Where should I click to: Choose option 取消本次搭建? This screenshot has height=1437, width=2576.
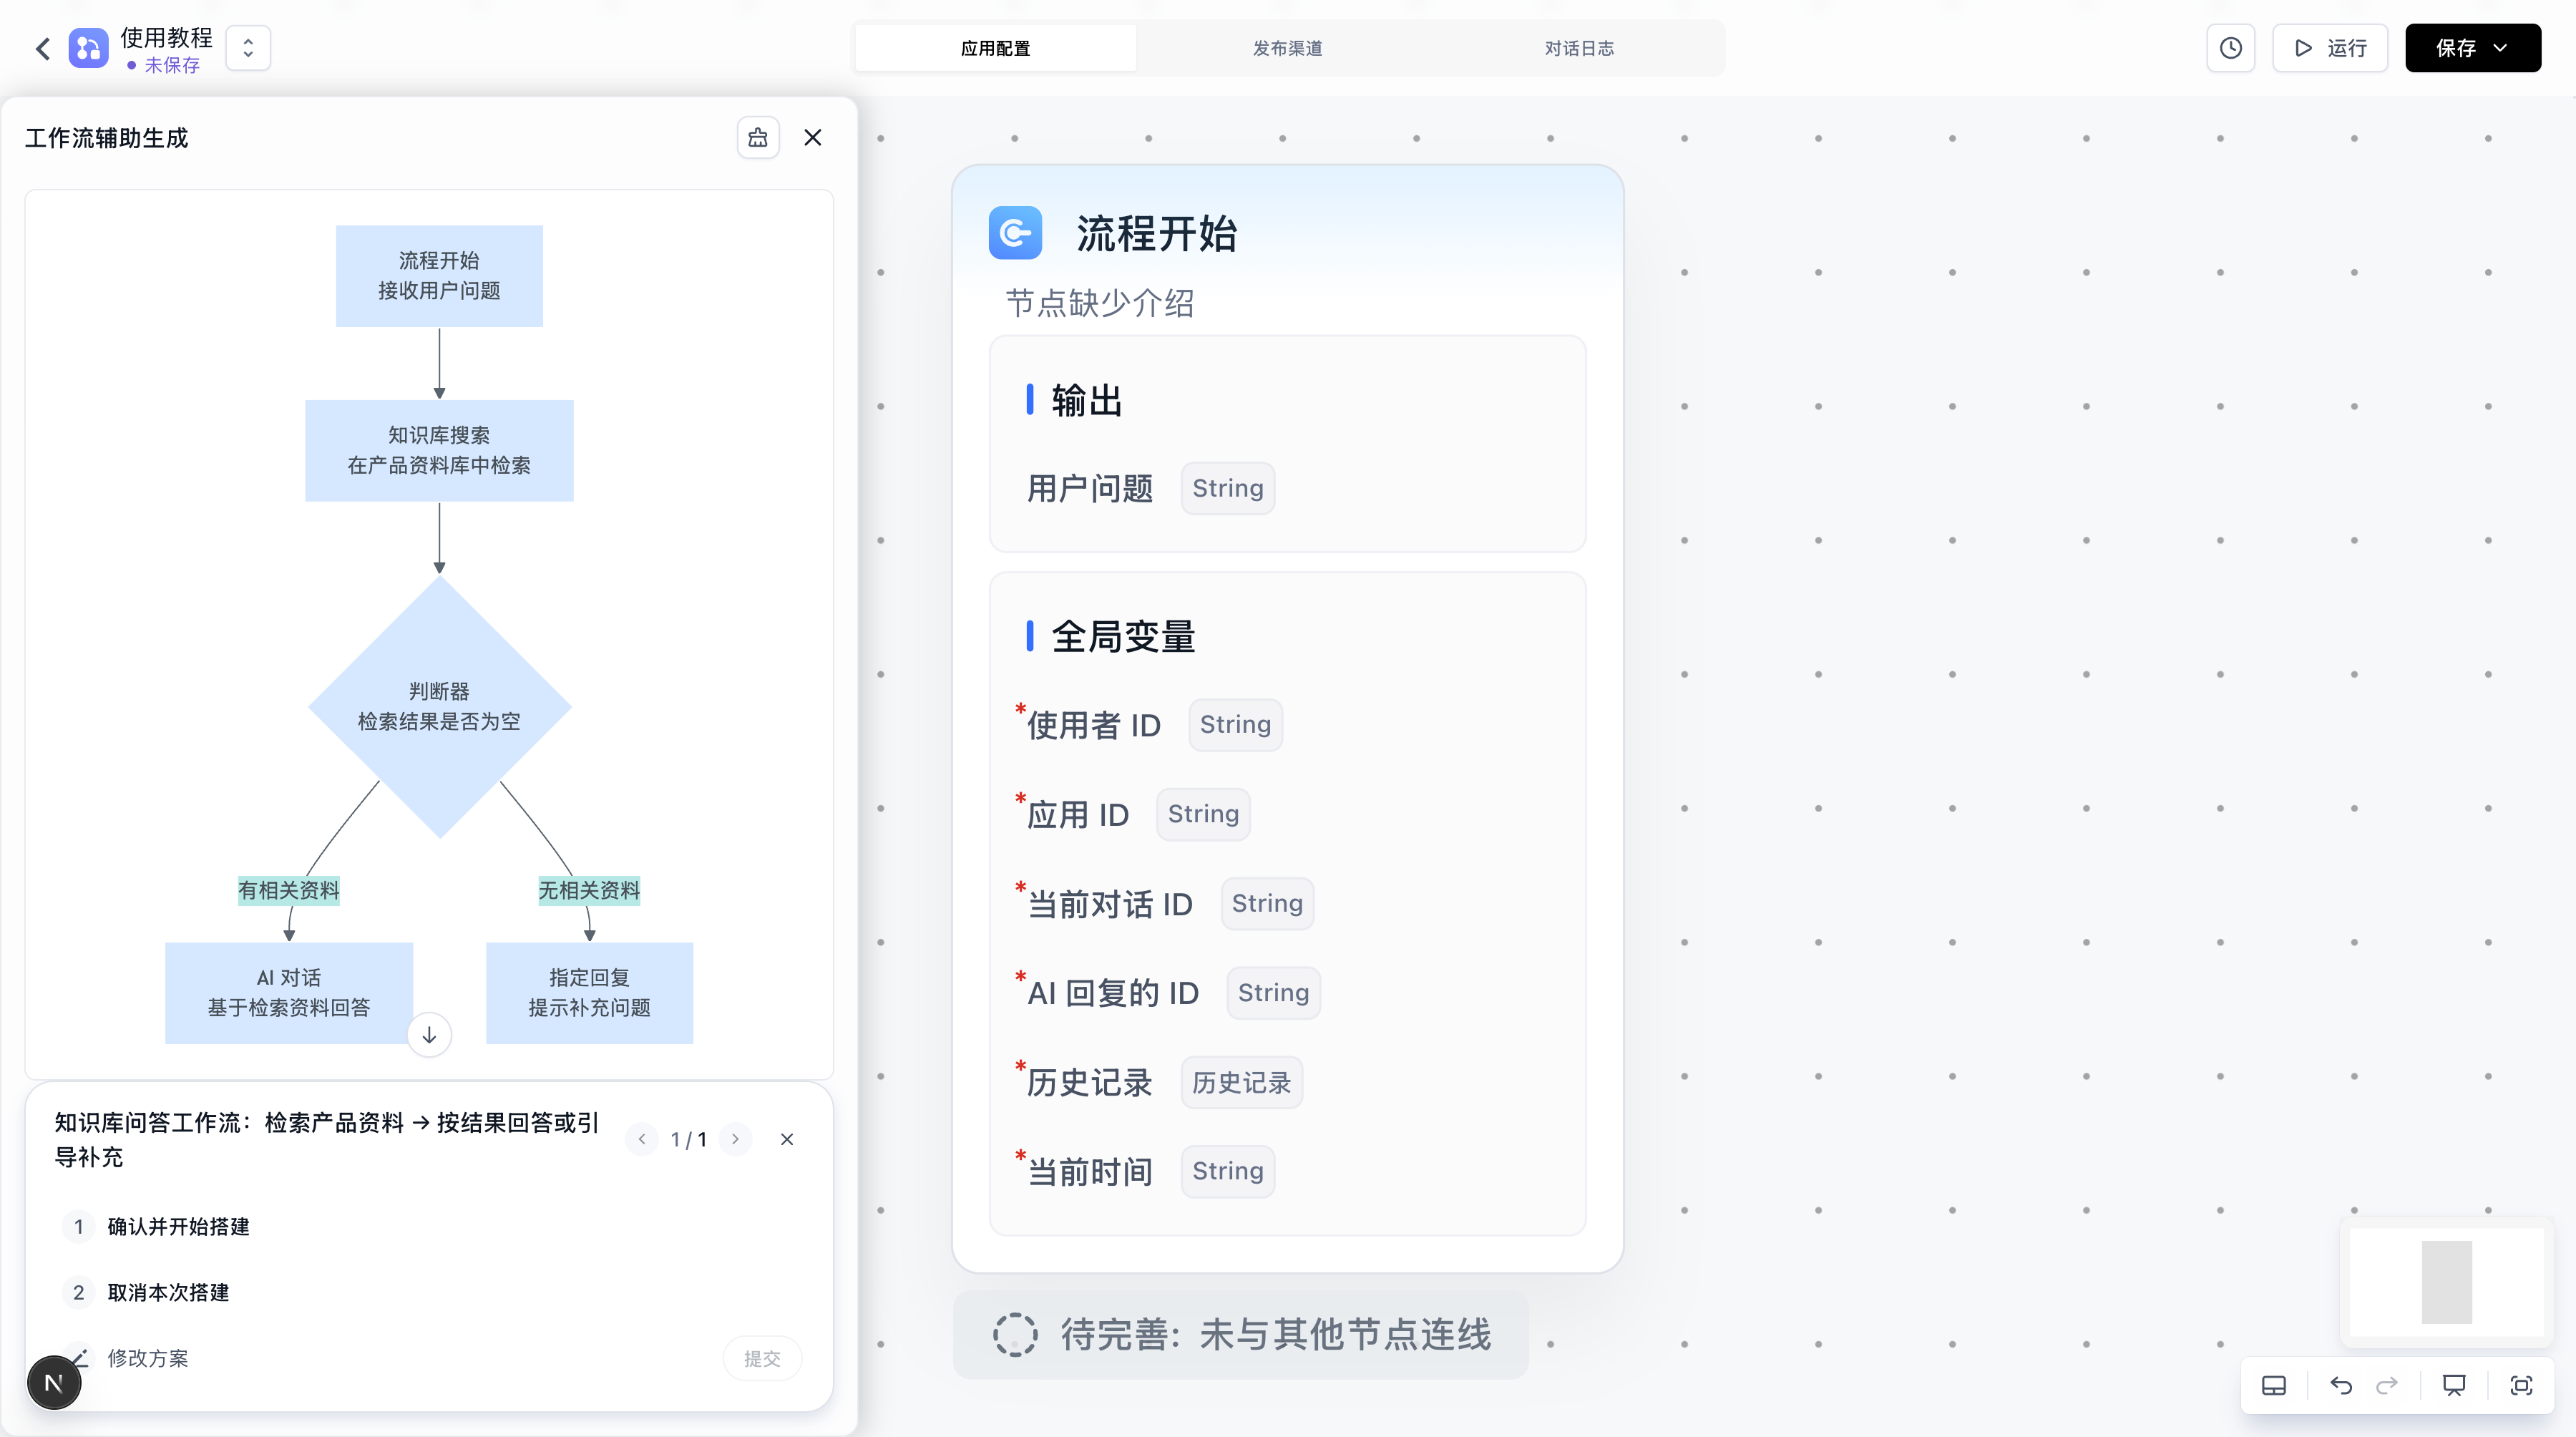point(431,1293)
